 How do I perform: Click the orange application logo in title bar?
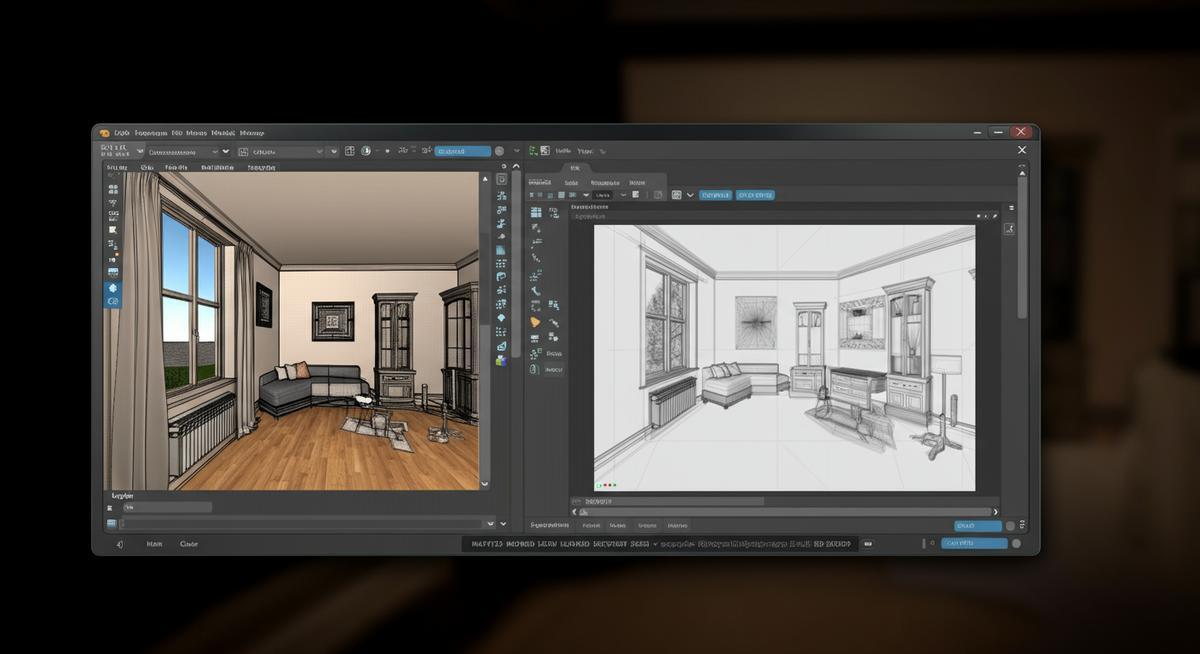pyautogui.click(x=104, y=132)
